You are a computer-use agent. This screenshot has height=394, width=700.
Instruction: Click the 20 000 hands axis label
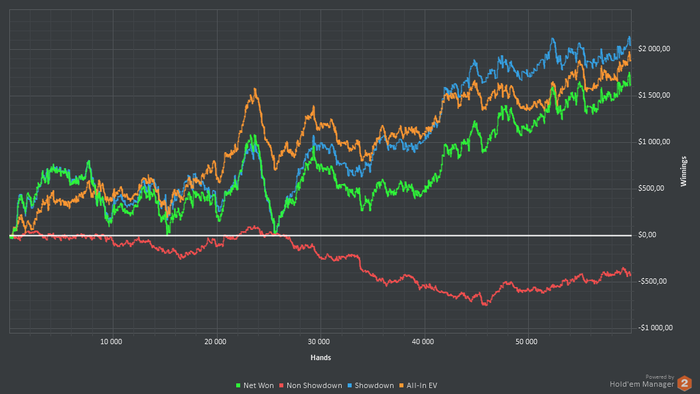click(x=215, y=342)
